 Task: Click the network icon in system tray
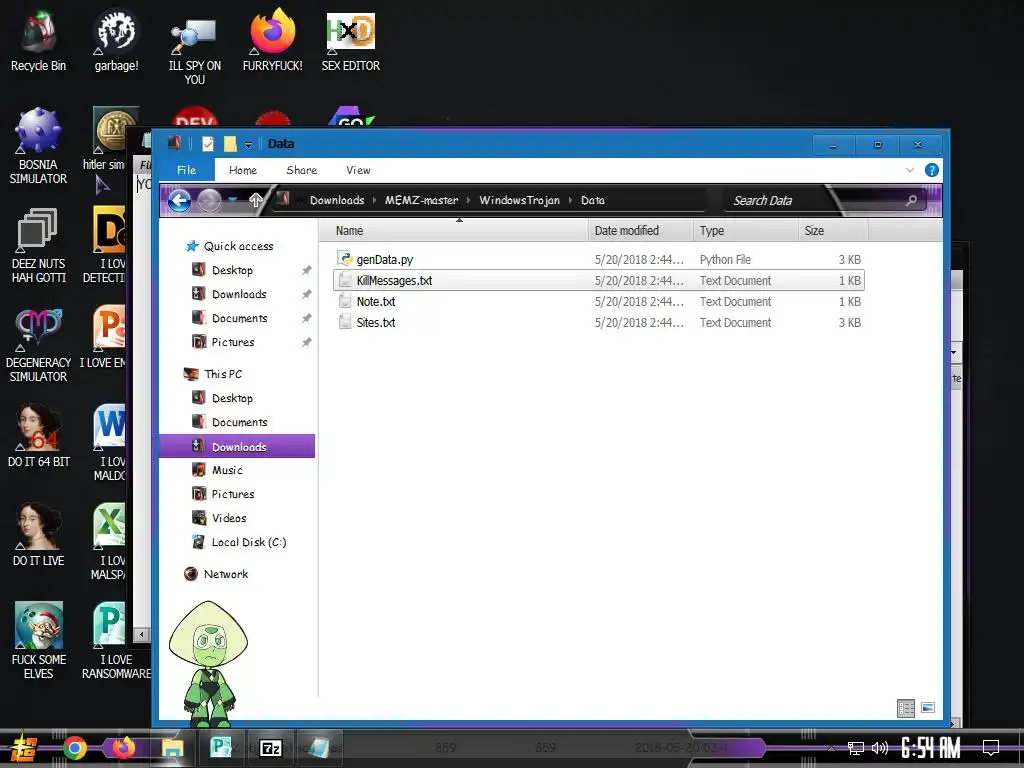click(856, 748)
